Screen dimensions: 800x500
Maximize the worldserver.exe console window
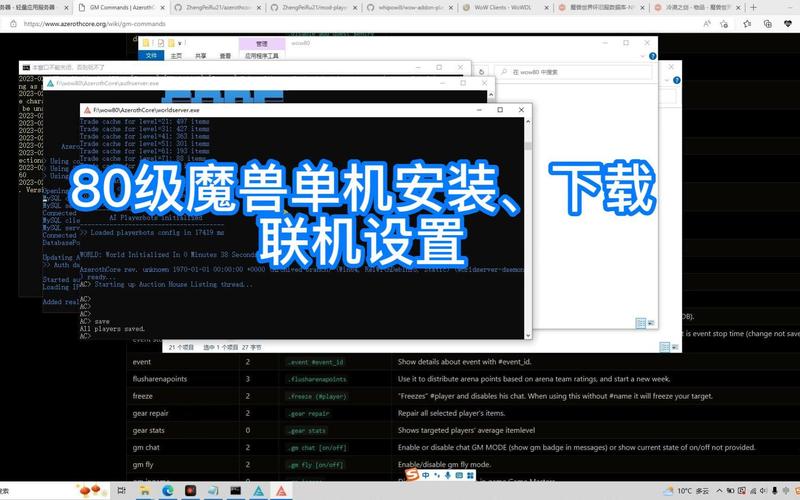[x=500, y=110]
